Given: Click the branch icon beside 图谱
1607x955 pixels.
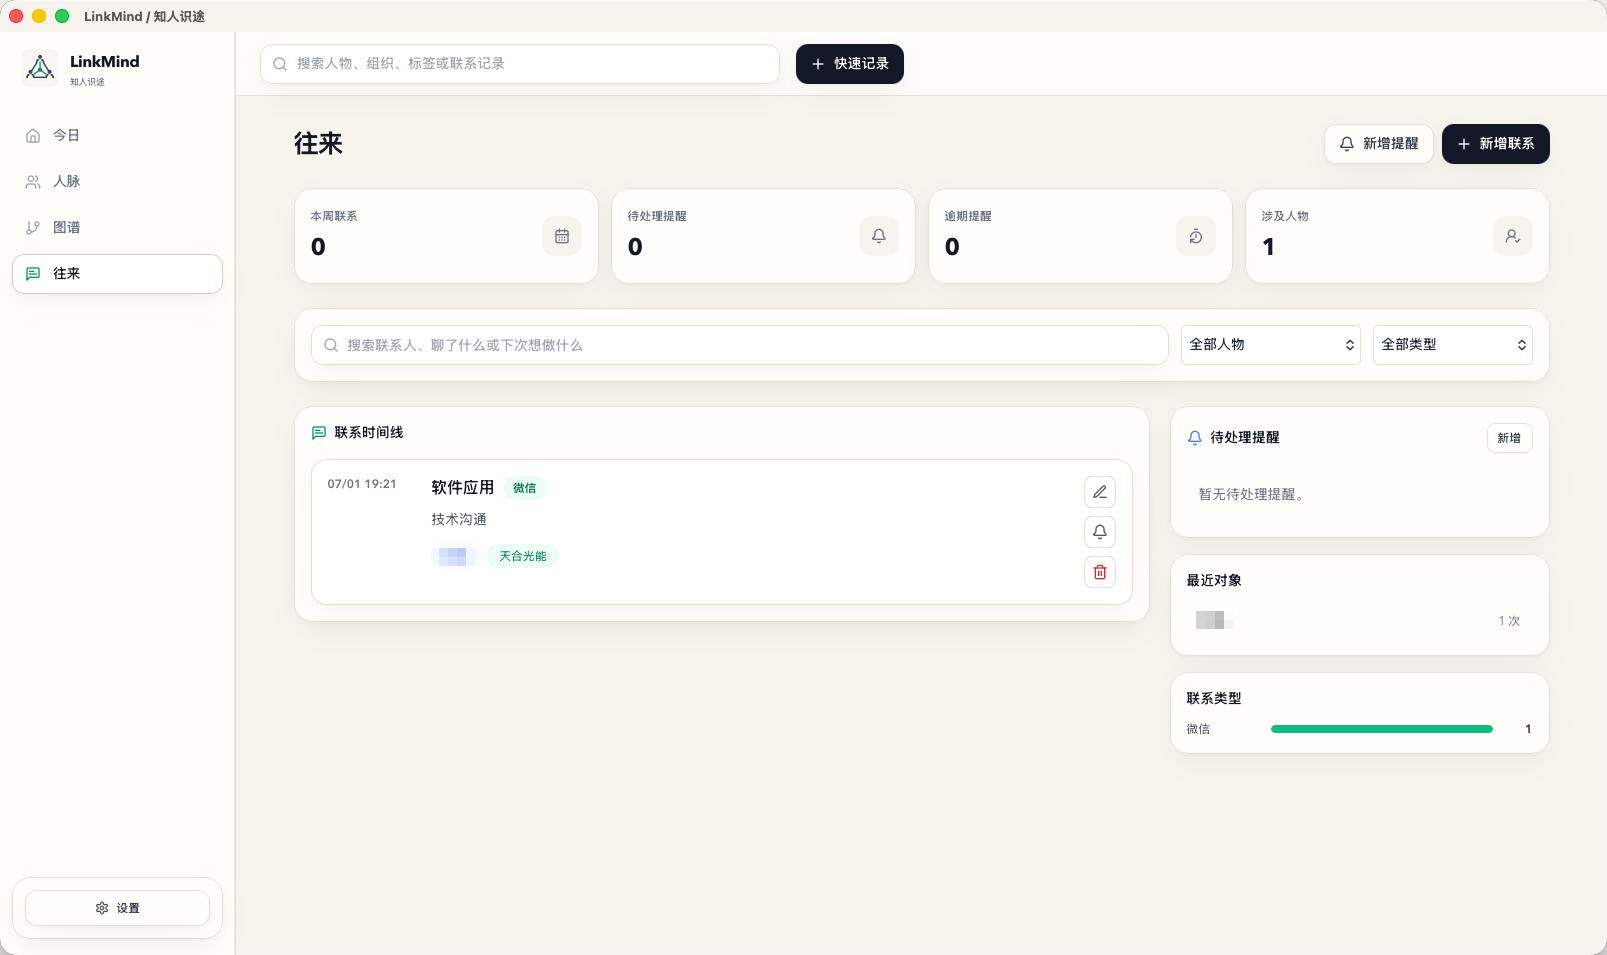Looking at the screenshot, I should 33,228.
